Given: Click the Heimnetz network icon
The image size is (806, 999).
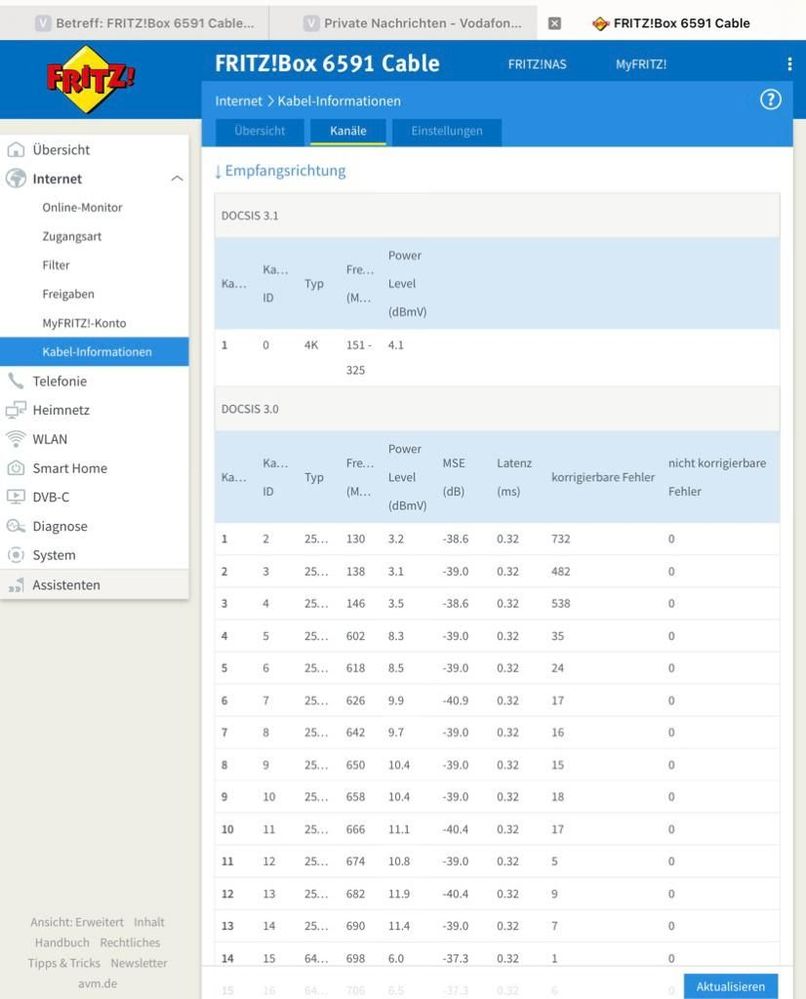Looking at the screenshot, I should pos(15,410).
